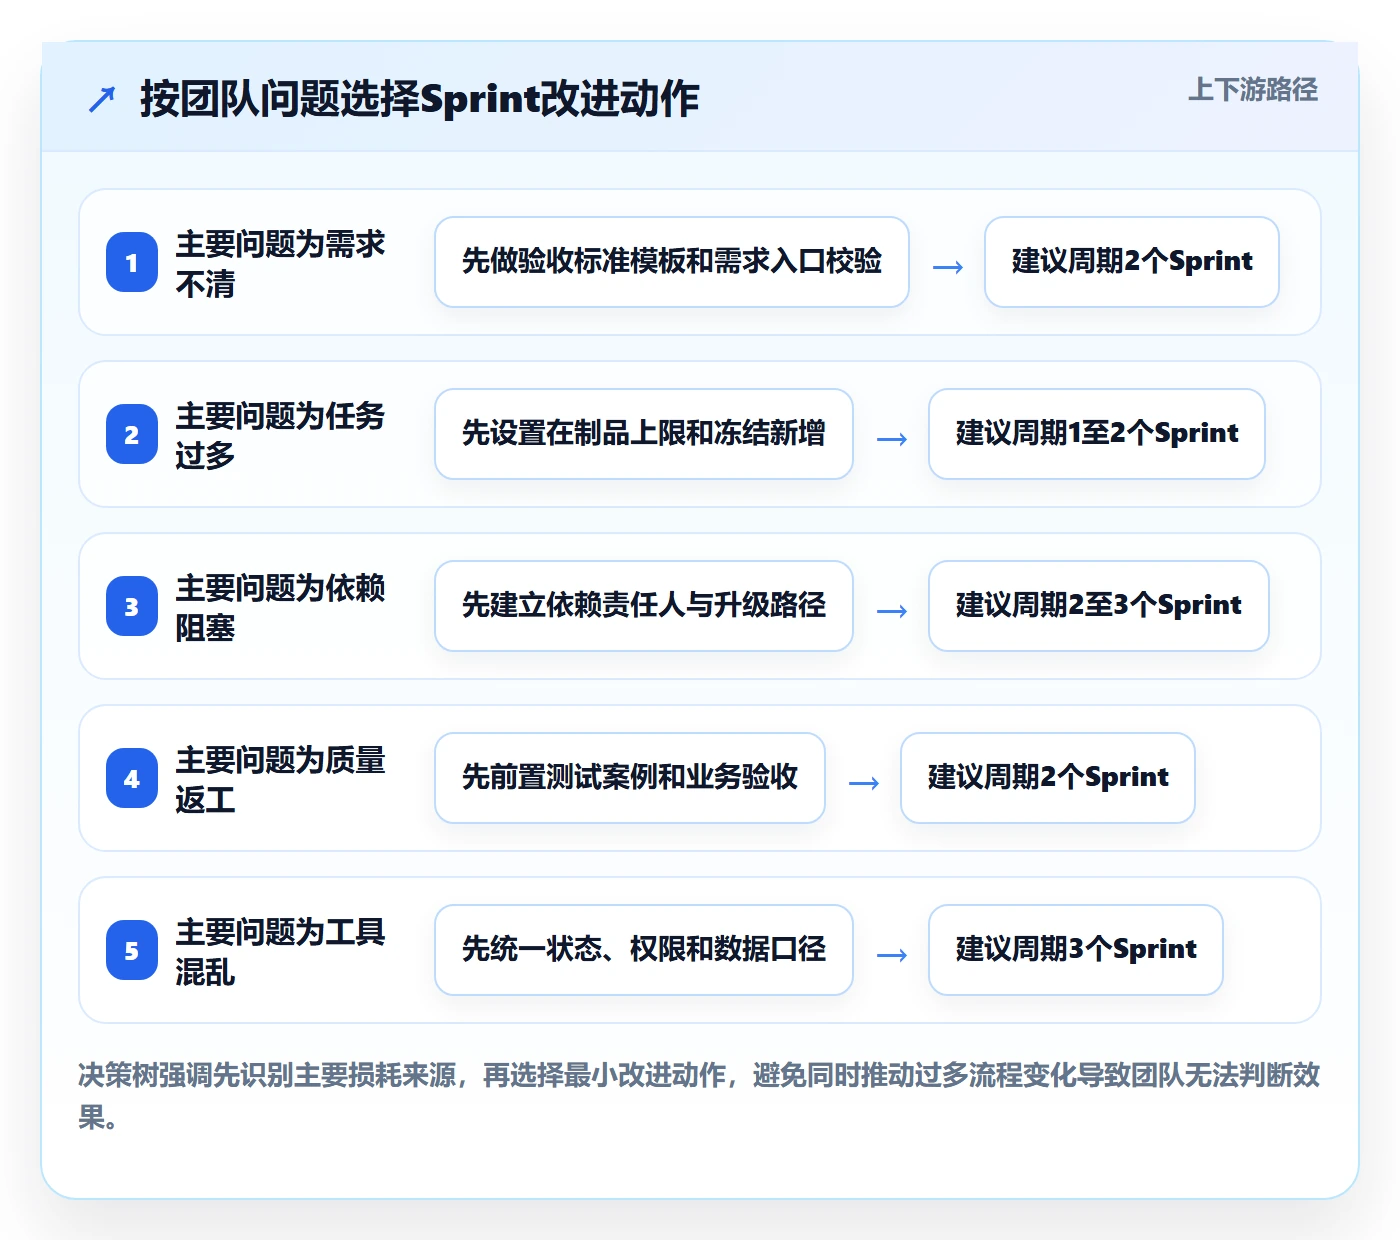Click the 建议周期2个Sprint box in the 需求不清 row
The width and height of the screenshot is (1400, 1240).
tap(1132, 262)
